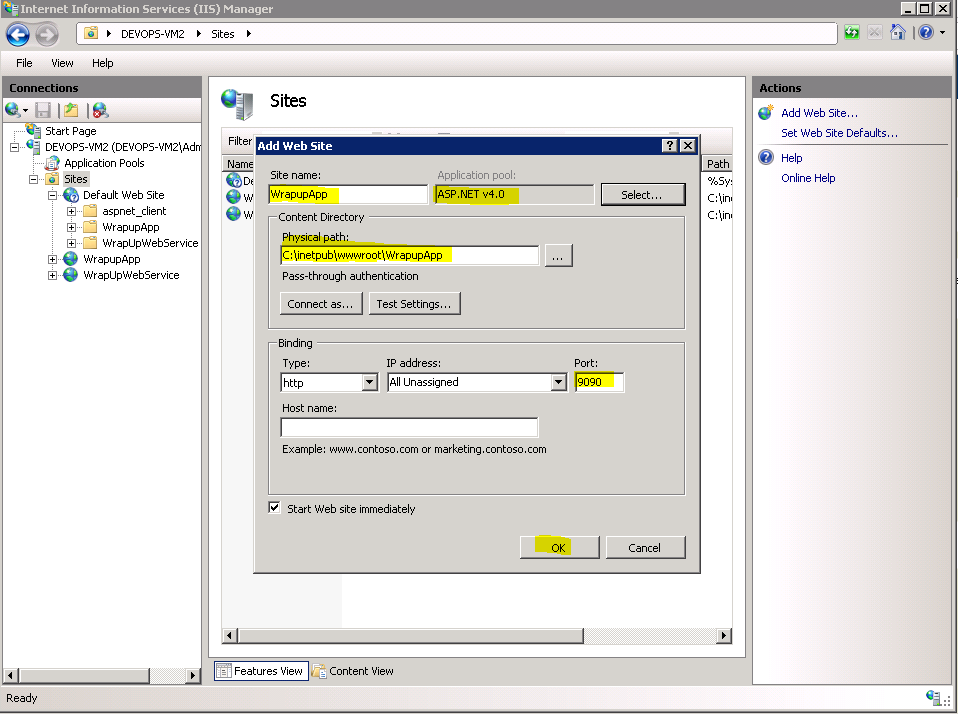
Task: Click the Create New Connection globe icon
Action: coord(13,110)
